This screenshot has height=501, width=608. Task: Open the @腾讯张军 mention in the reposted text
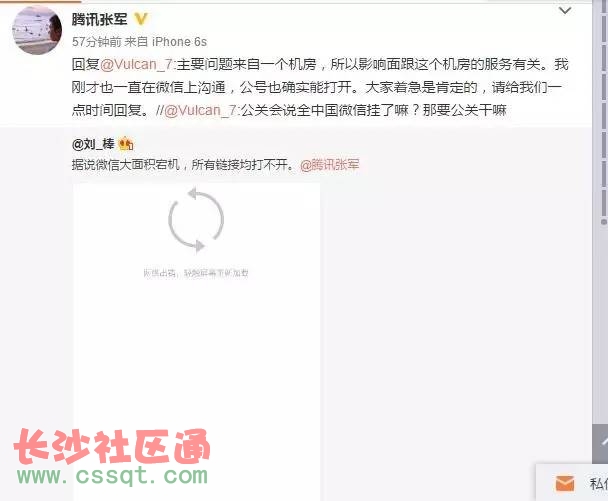click(330, 165)
